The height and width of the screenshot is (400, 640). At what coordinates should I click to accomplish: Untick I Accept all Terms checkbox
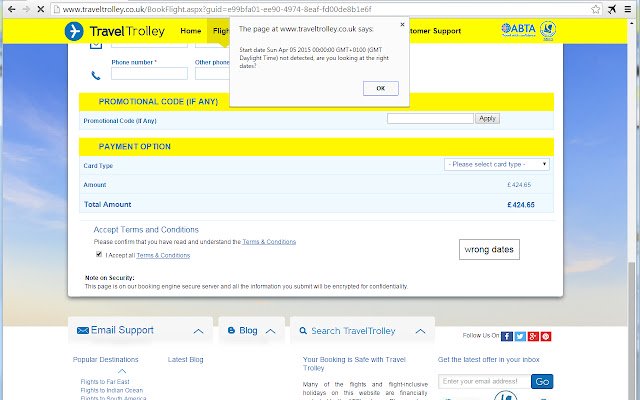point(99,254)
